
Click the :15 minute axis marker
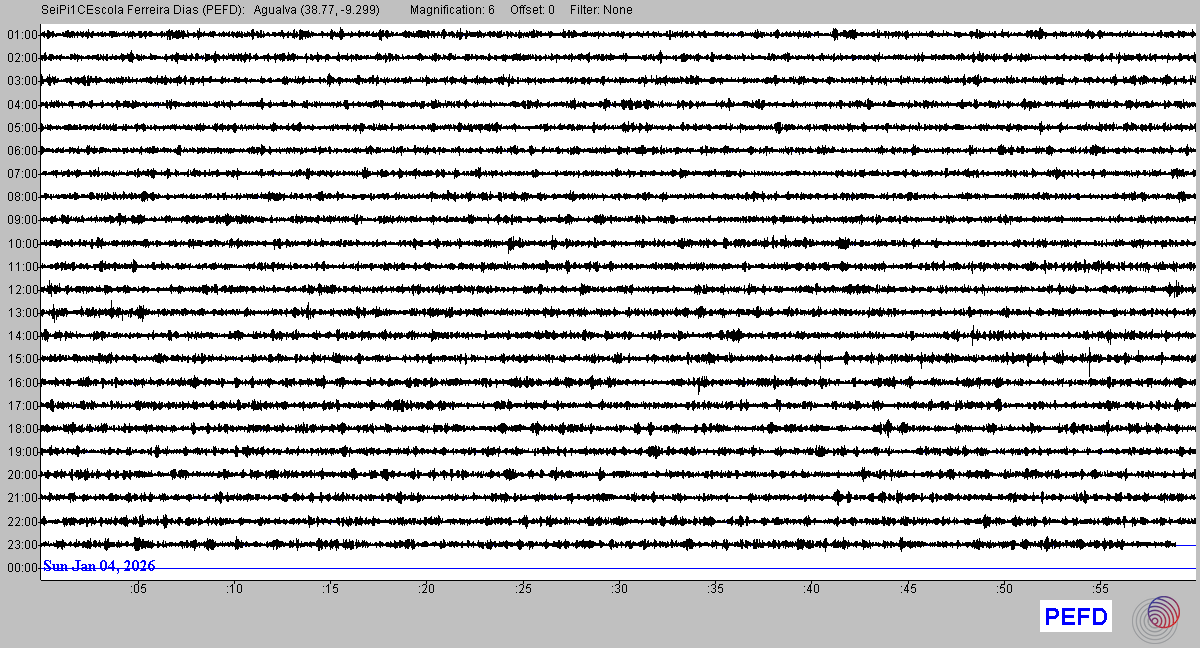[x=331, y=589]
